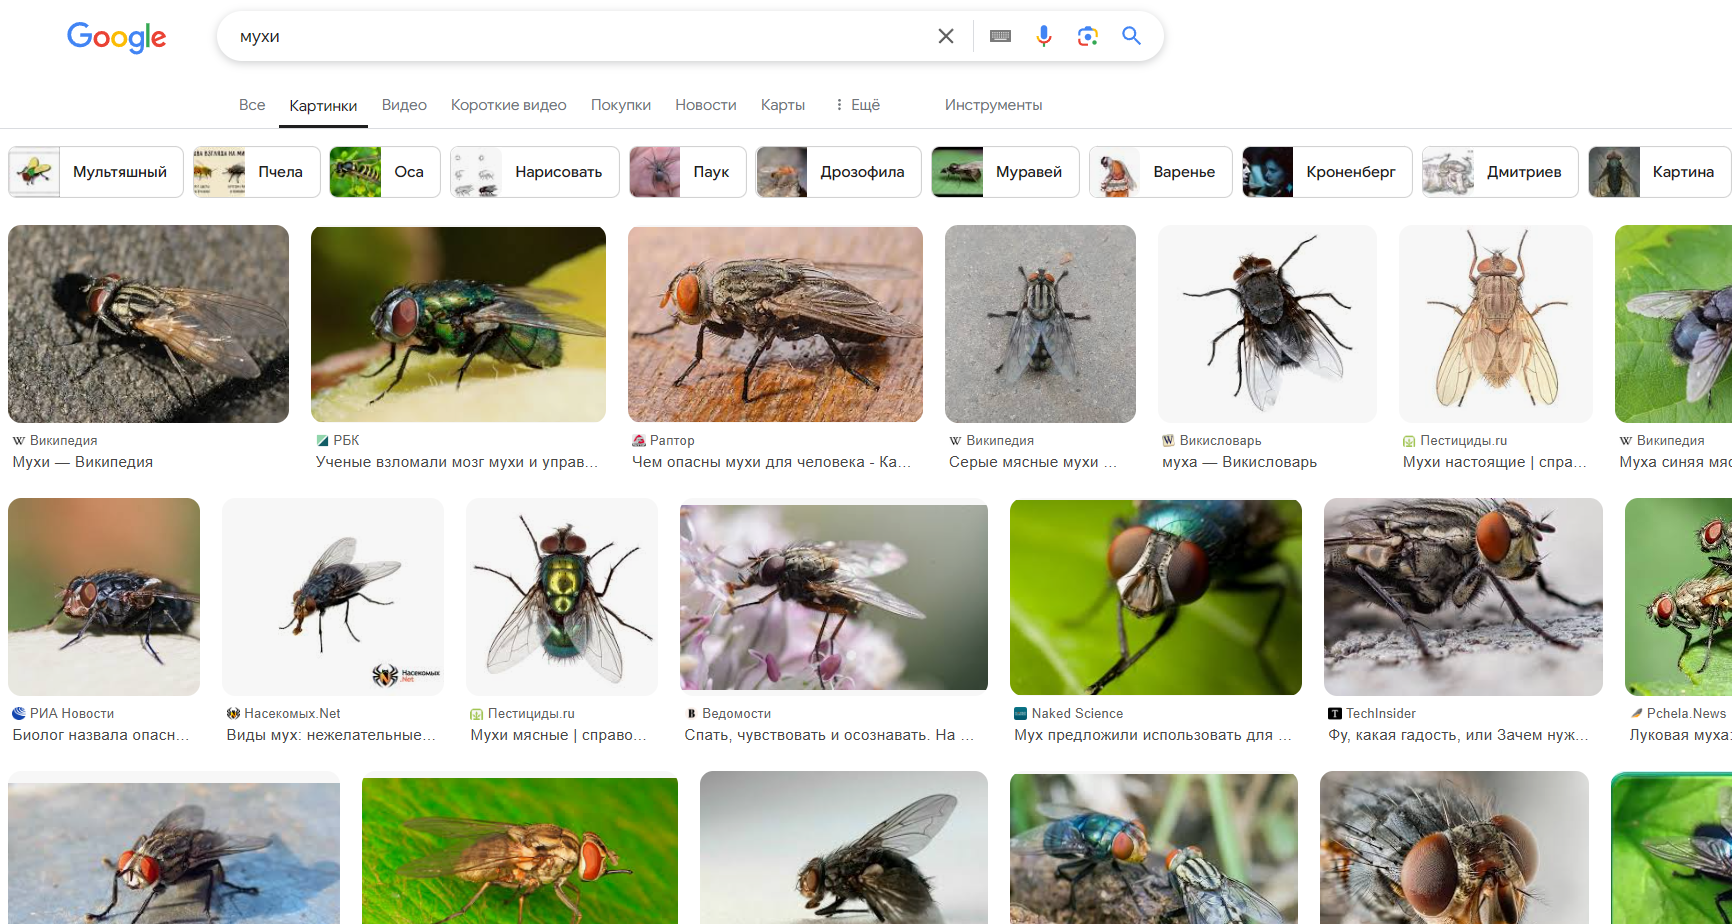Open 'Ученые взломали мозг мухи' link
Screen dimensions: 1732x924
457,462
